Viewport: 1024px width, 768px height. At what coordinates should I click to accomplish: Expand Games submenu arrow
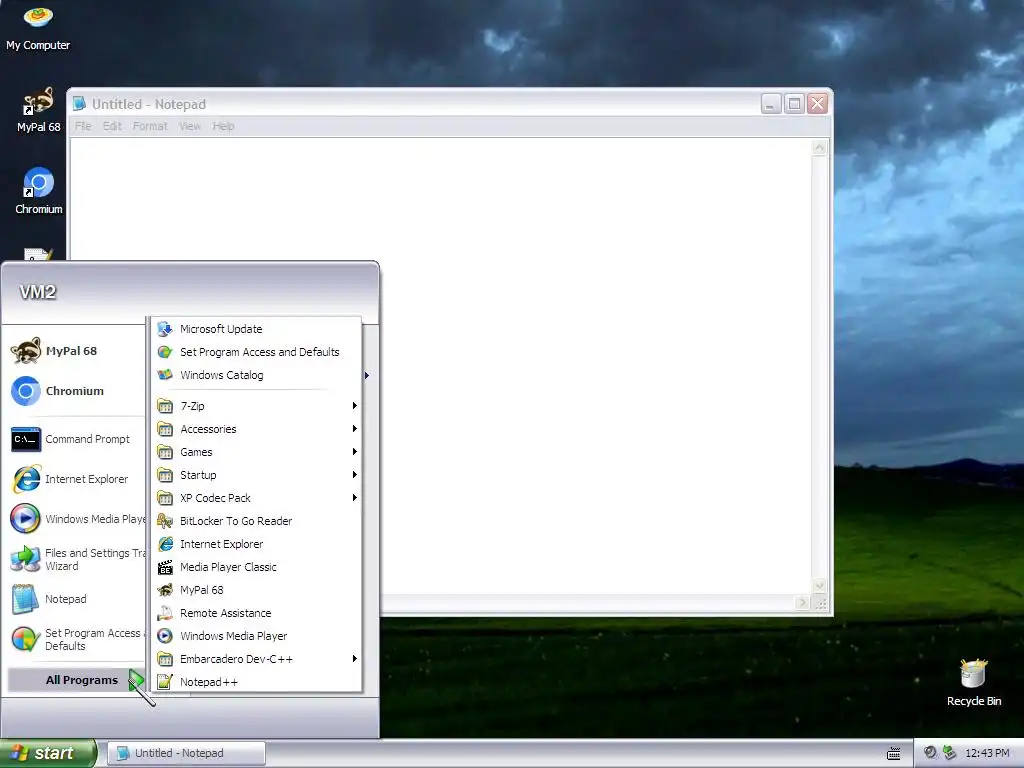point(355,452)
